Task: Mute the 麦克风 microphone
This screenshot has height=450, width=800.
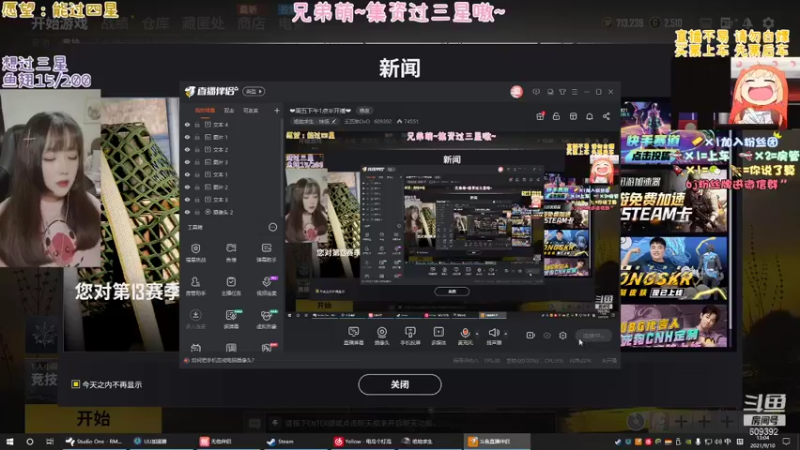Action: pos(465,336)
